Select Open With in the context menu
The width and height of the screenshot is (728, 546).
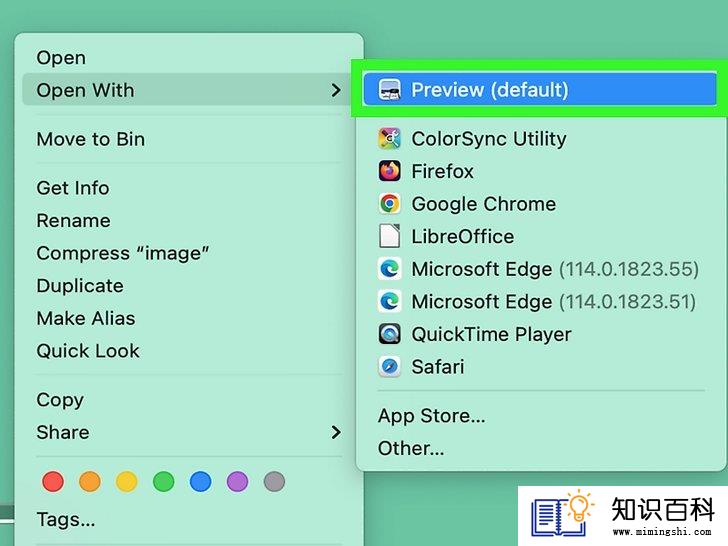click(x=189, y=90)
